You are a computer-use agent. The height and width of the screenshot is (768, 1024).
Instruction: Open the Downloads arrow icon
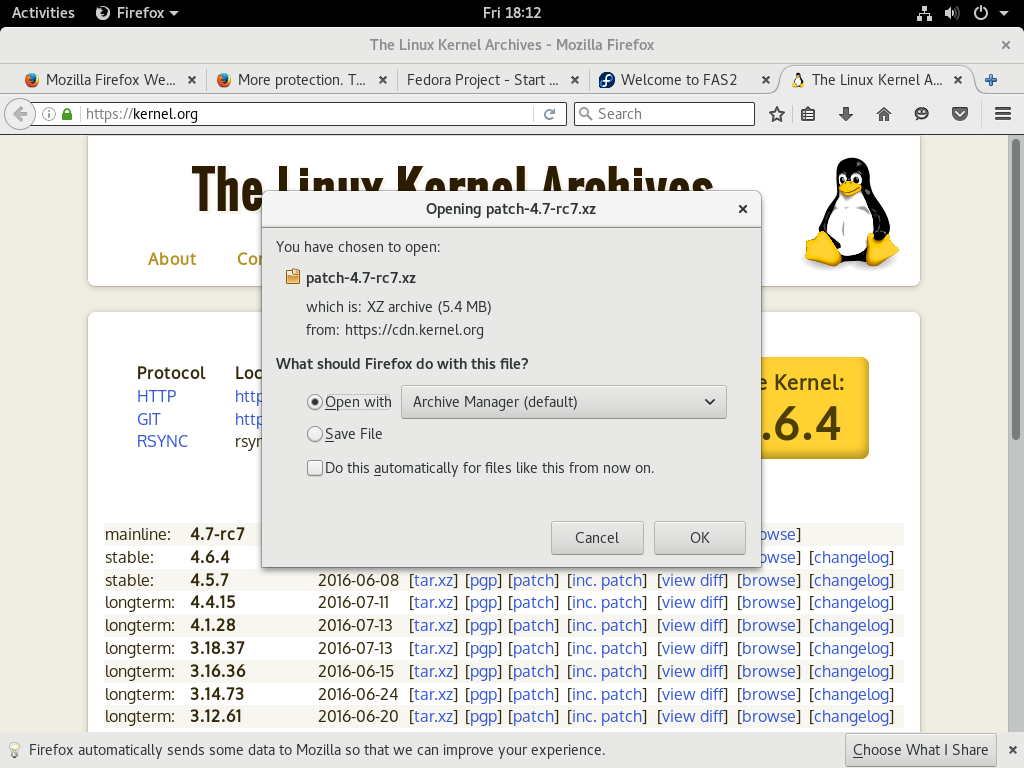(x=846, y=114)
